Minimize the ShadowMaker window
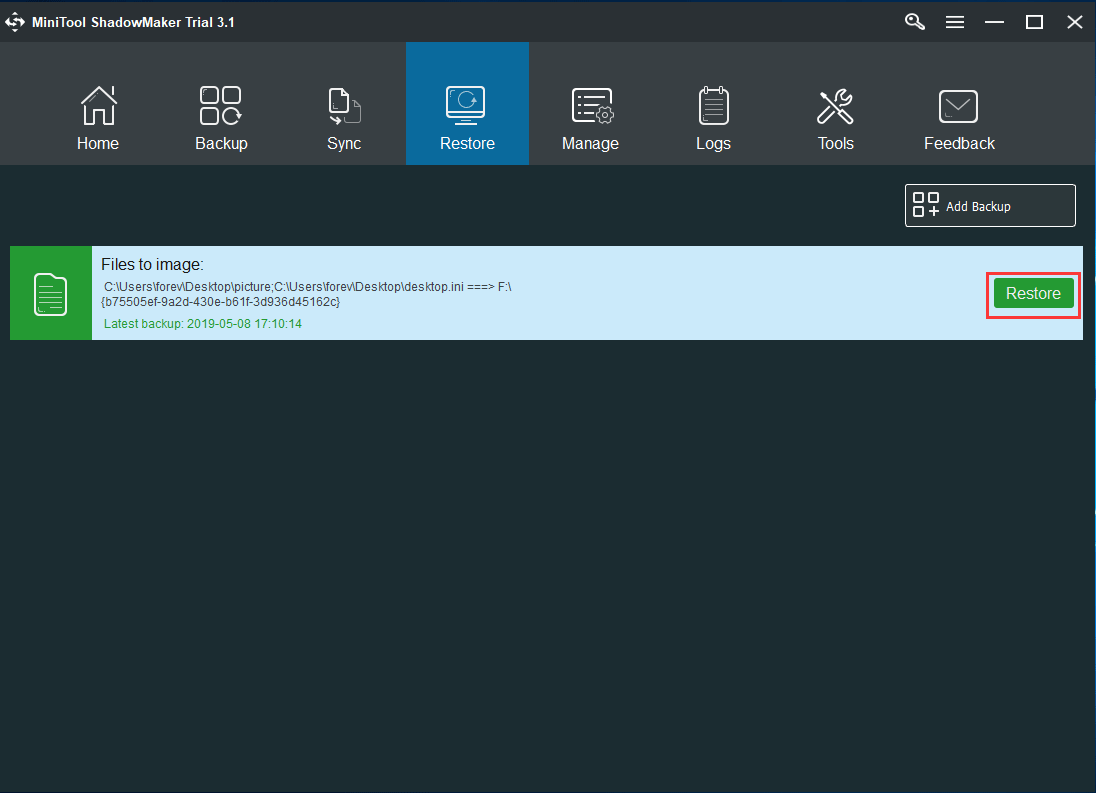This screenshot has height=793, width=1096. [995, 21]
